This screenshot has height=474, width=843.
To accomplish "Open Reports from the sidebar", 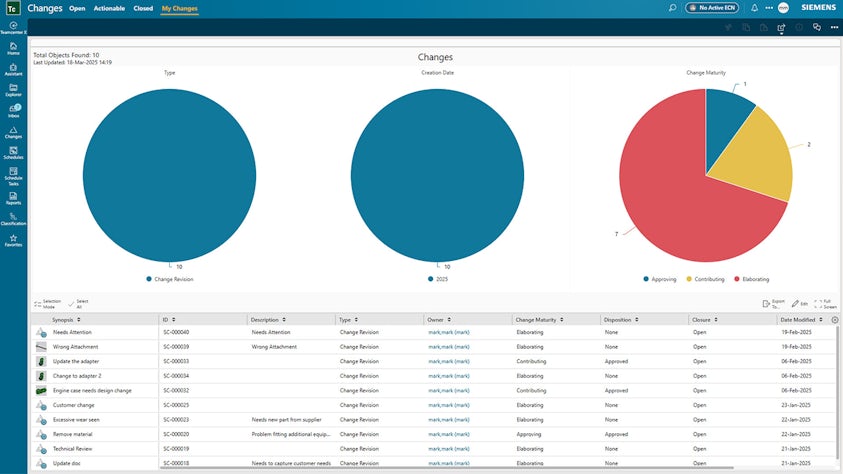I will [13, 197].
